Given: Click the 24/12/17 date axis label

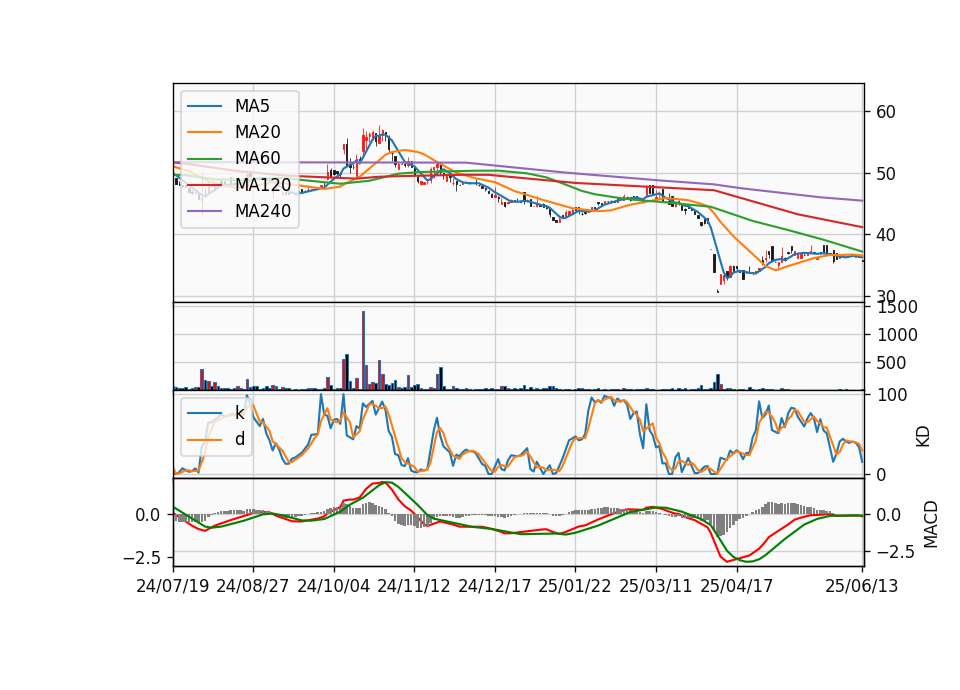Looking at the screenshot, I should (x=494, y=586).
